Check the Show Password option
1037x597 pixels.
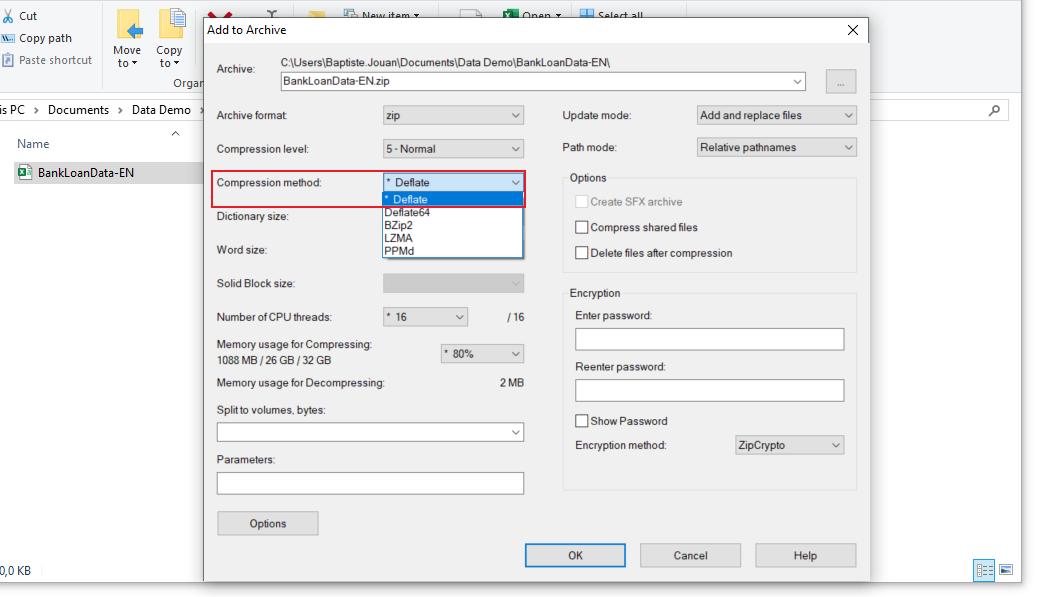[x=581, y=421]
